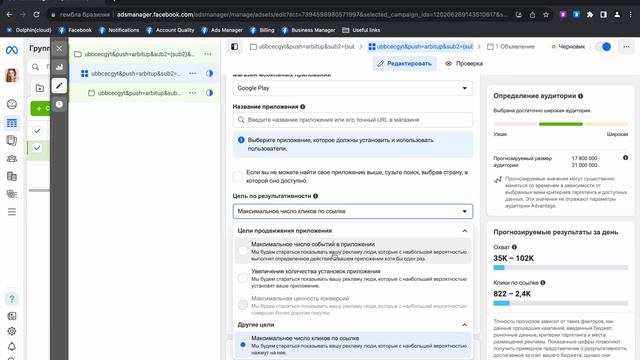Tick the checkbox about narrowing search by country
The width and height of the screenshot is (640, 360).
coord(238,176)
